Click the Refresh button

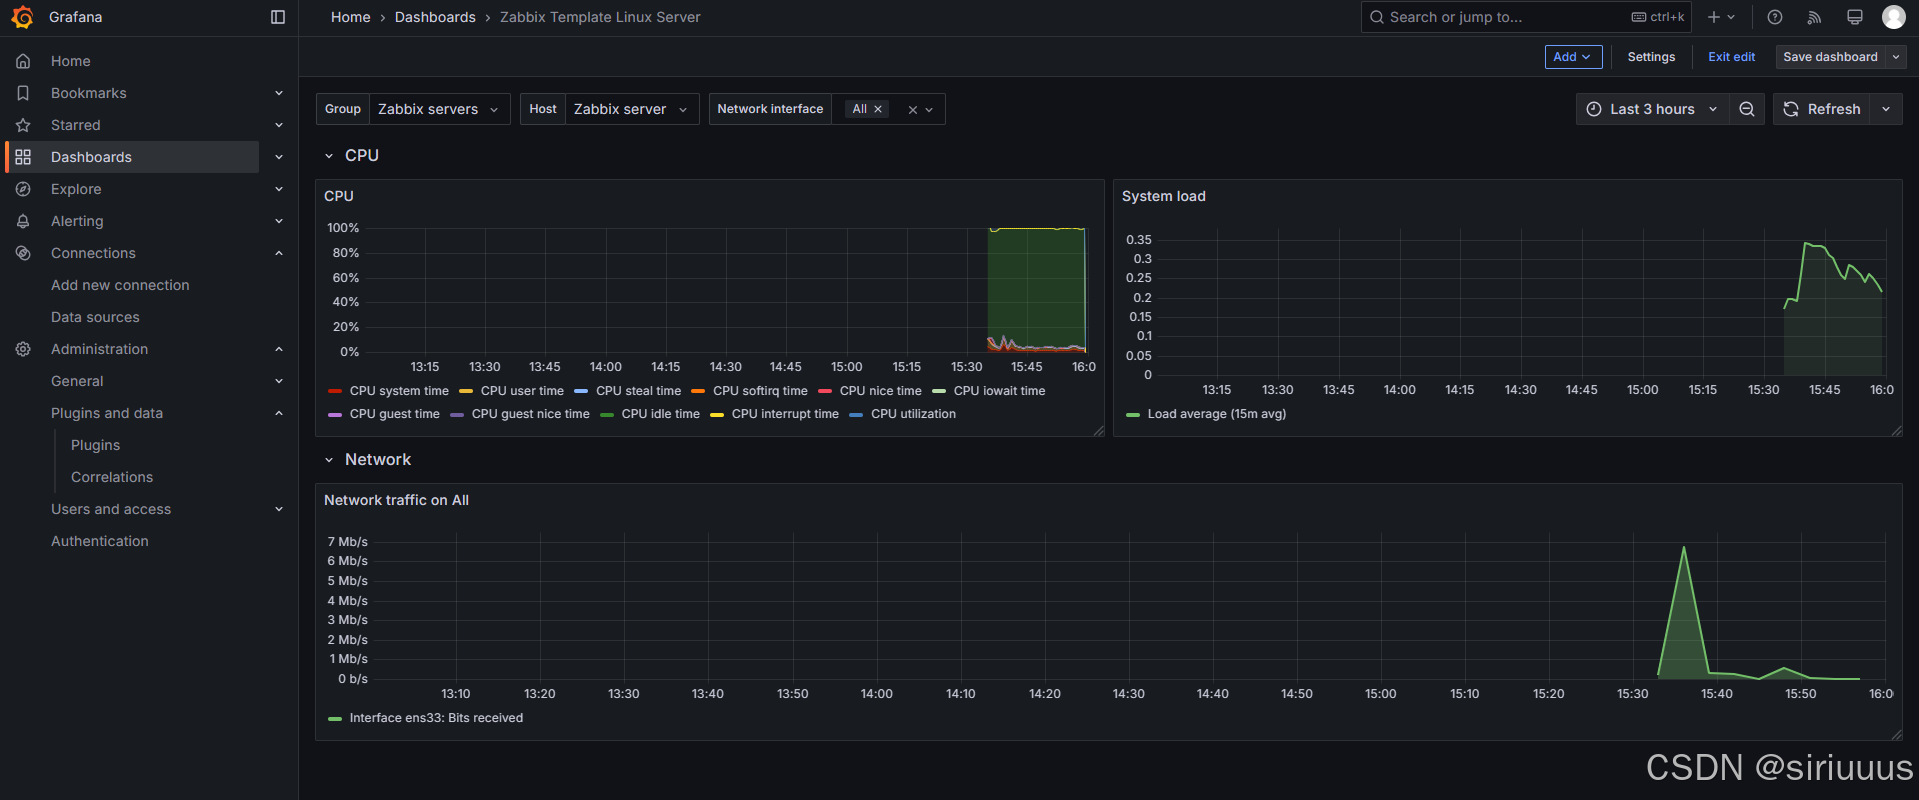[1822, 109]
